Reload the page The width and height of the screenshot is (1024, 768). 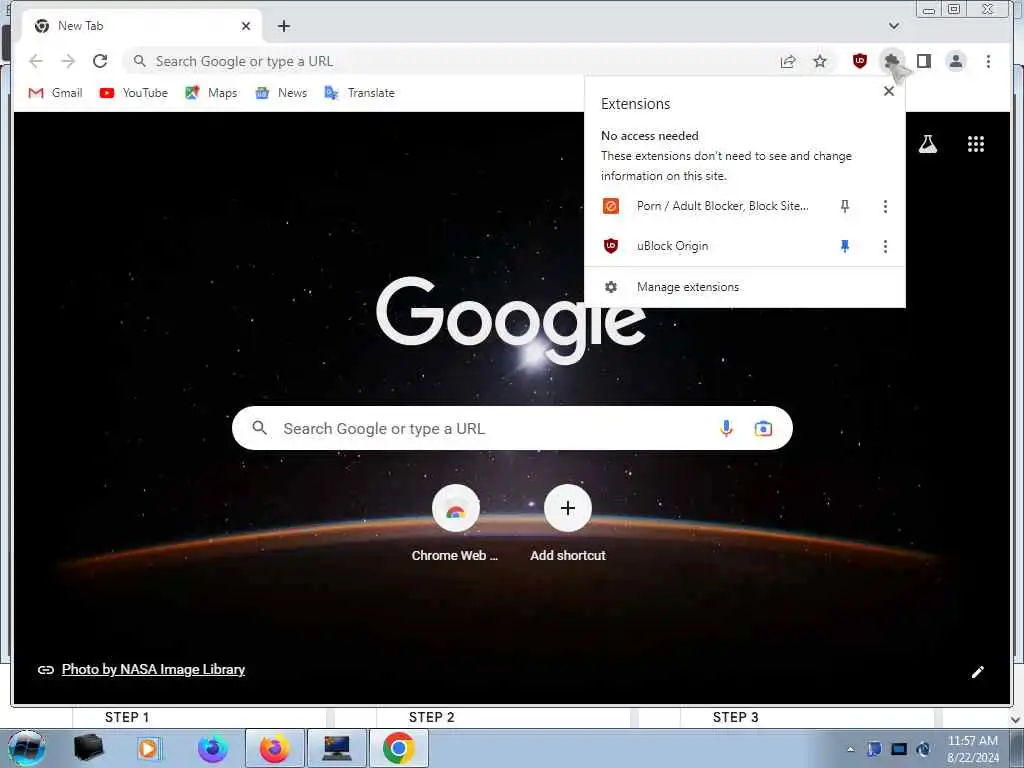tap(100, 61)
